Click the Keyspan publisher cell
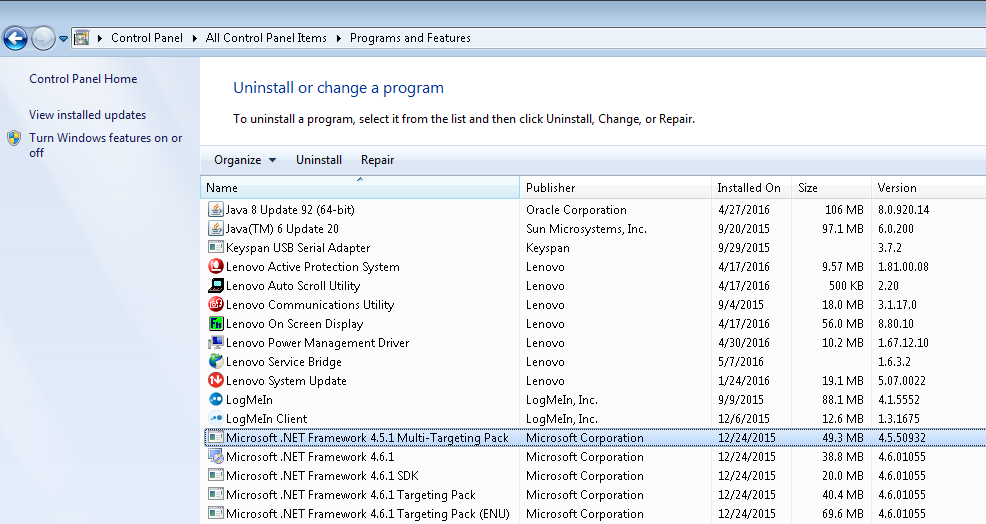This screenshot has width=986, height=524. [x=548, y=247]
